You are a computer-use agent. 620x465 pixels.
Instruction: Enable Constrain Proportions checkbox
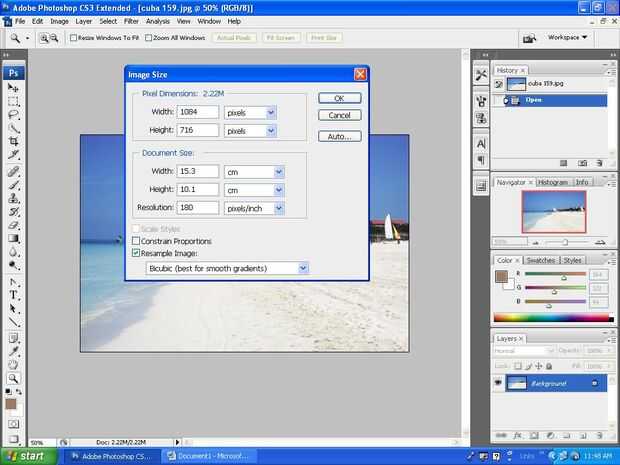[x=136, y=240]
